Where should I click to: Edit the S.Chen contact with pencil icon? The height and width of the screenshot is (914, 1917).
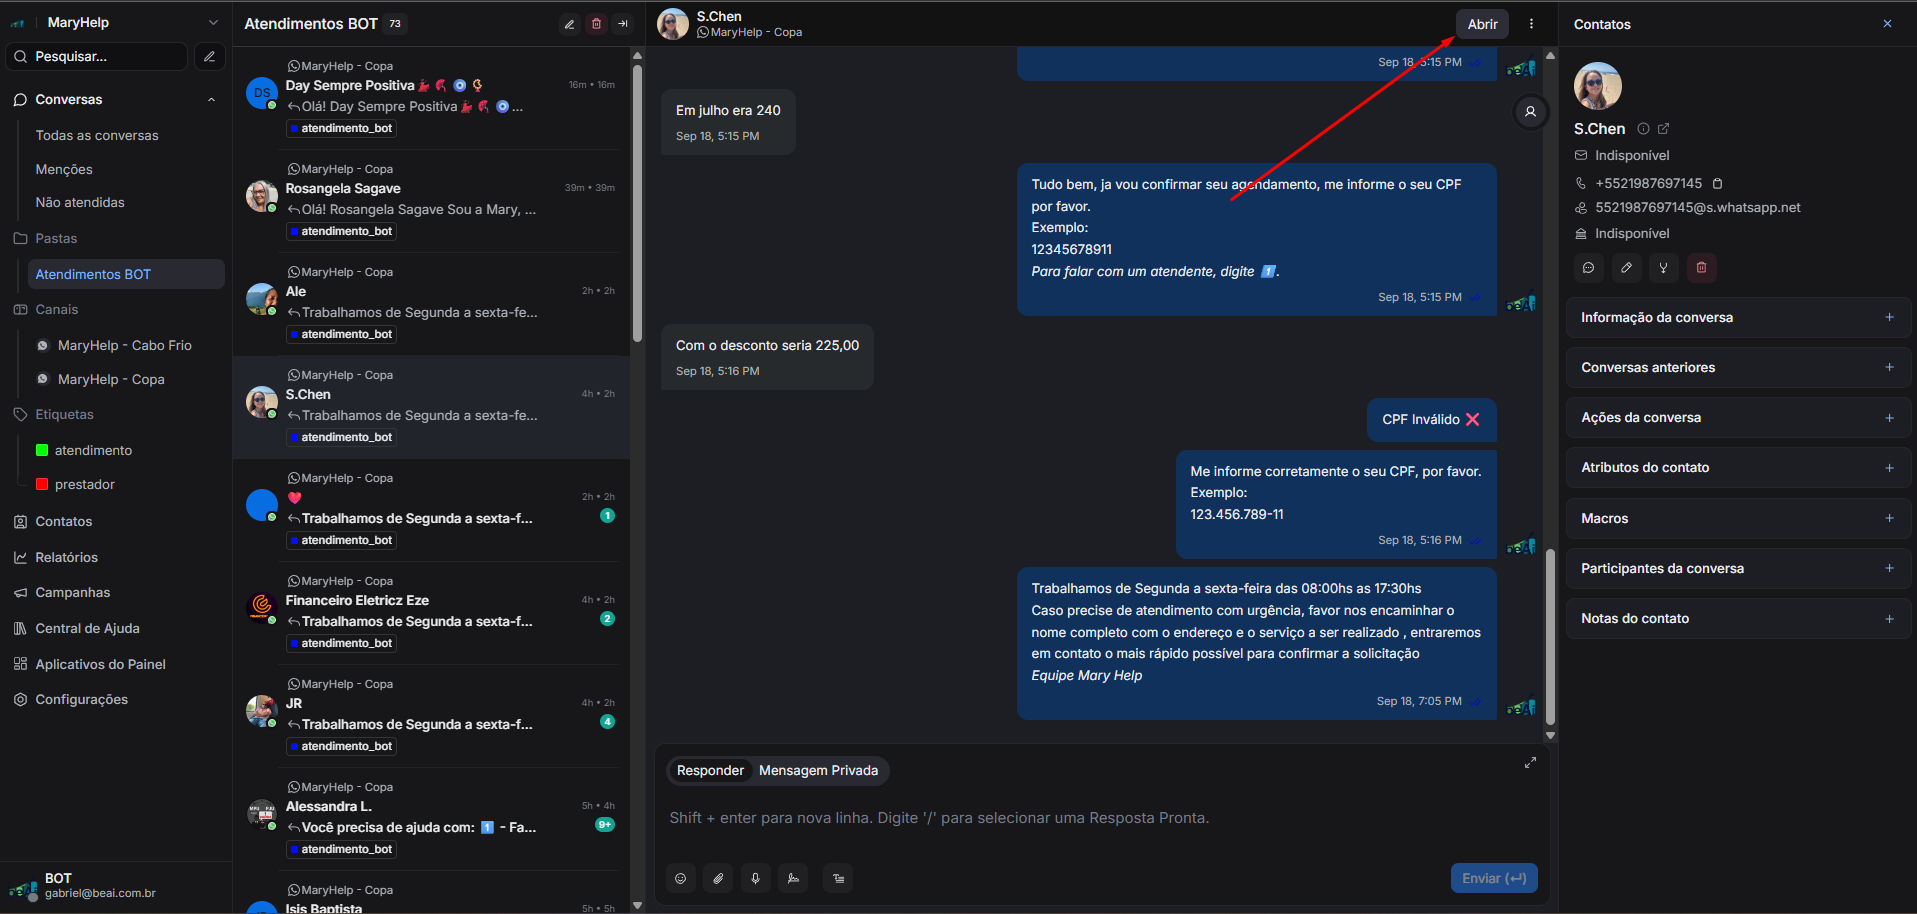click(1626, 268)
